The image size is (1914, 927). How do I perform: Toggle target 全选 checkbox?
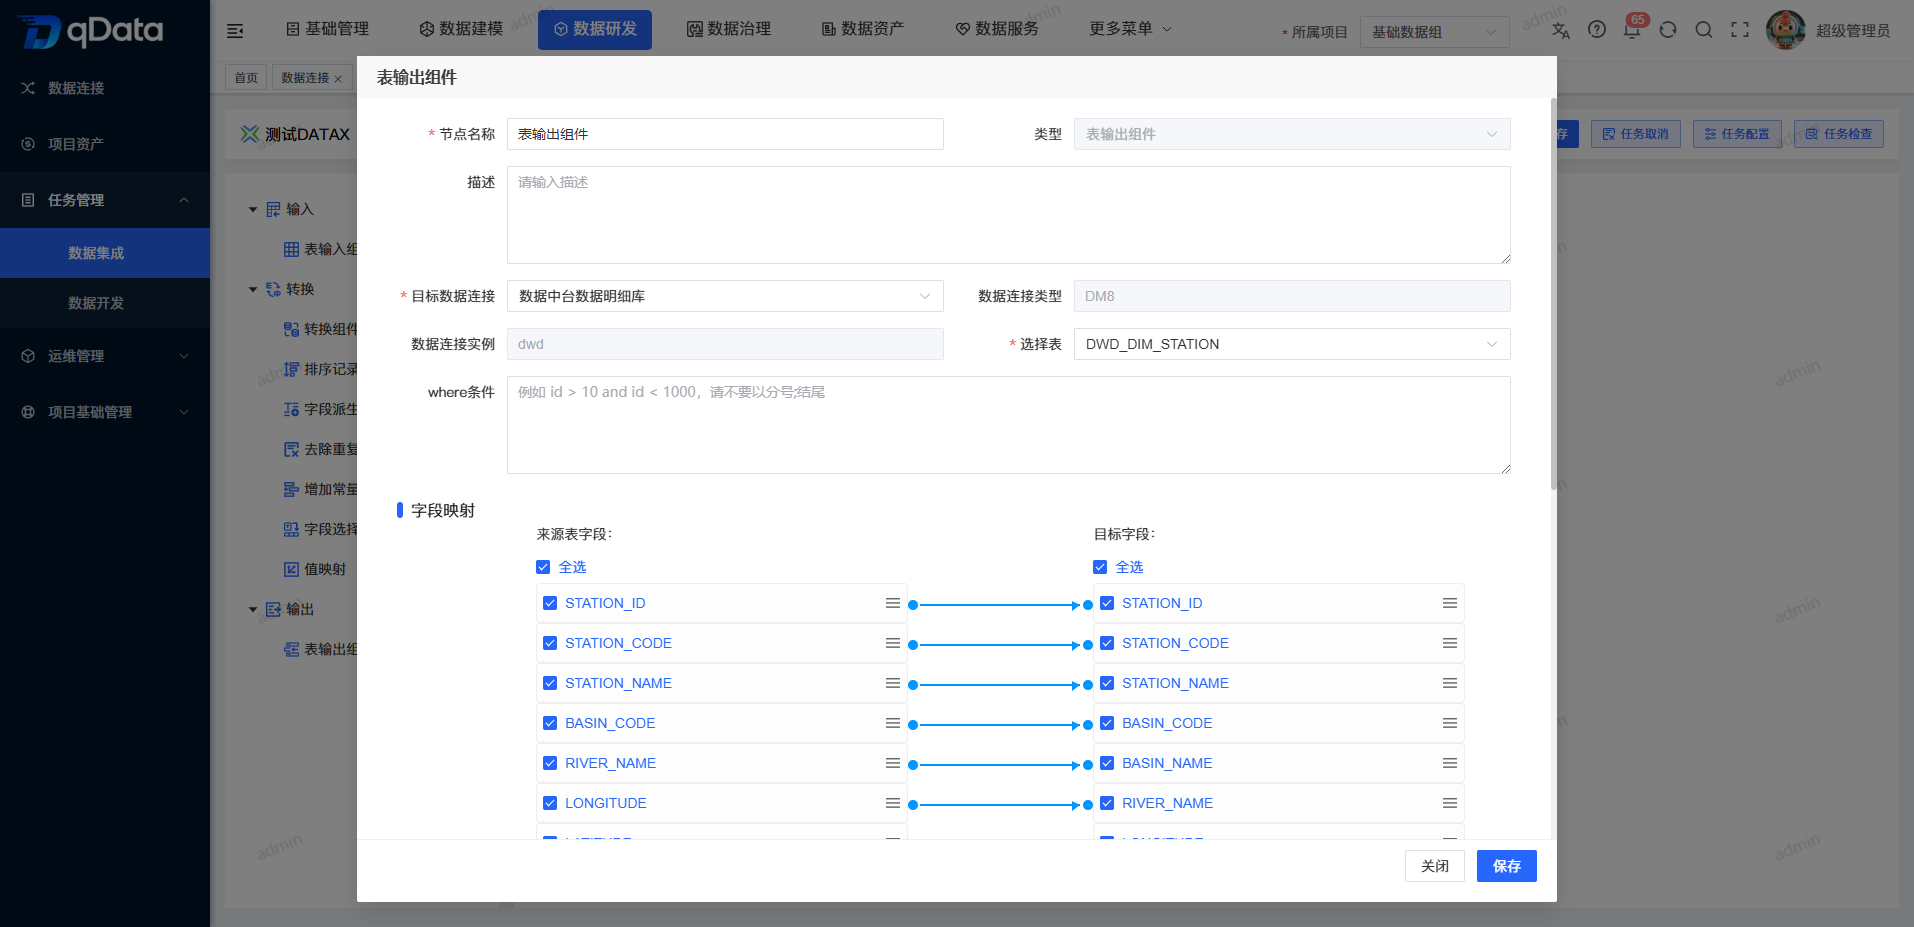(1100, 567)
